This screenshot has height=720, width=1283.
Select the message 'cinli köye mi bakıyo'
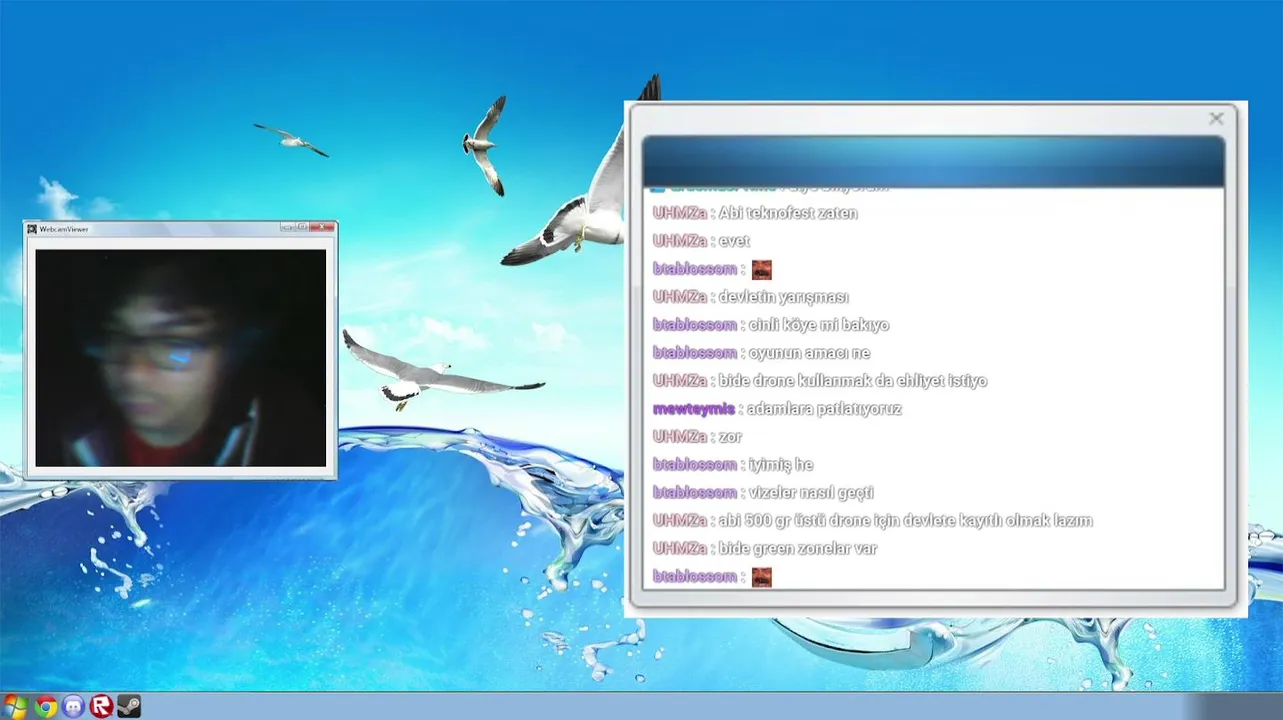coord(818,325)
